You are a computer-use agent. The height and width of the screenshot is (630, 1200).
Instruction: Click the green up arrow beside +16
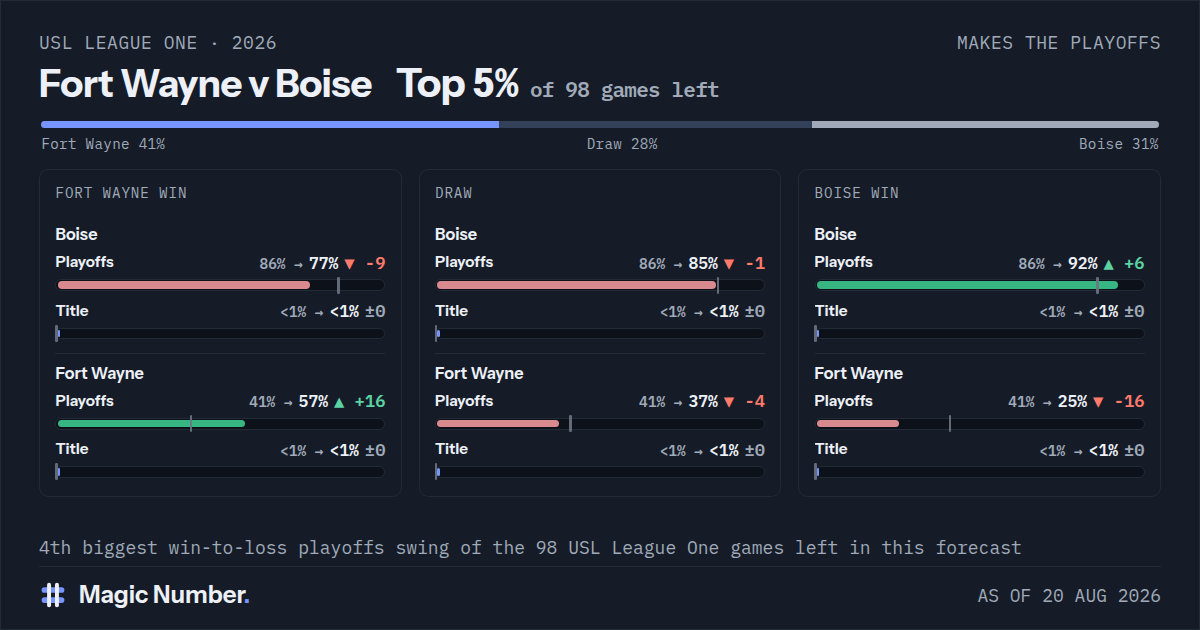pos(339,402)
